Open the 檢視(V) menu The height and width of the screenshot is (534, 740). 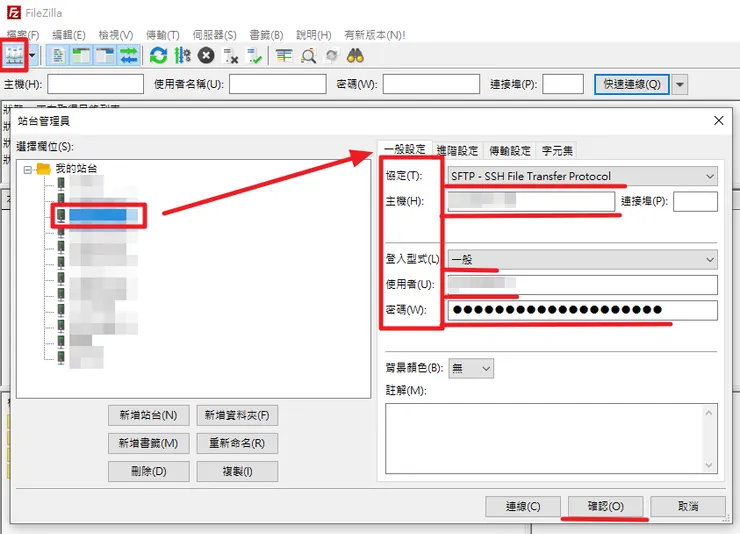[x=116, y=35]
